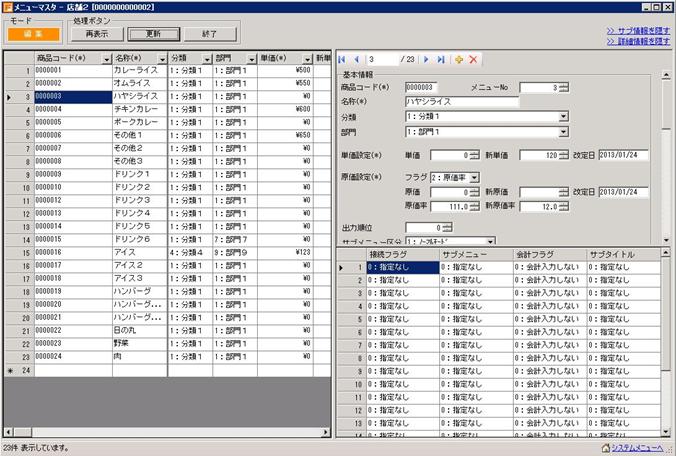Select ハンバーグ cell in row 18

pos(140,292)
